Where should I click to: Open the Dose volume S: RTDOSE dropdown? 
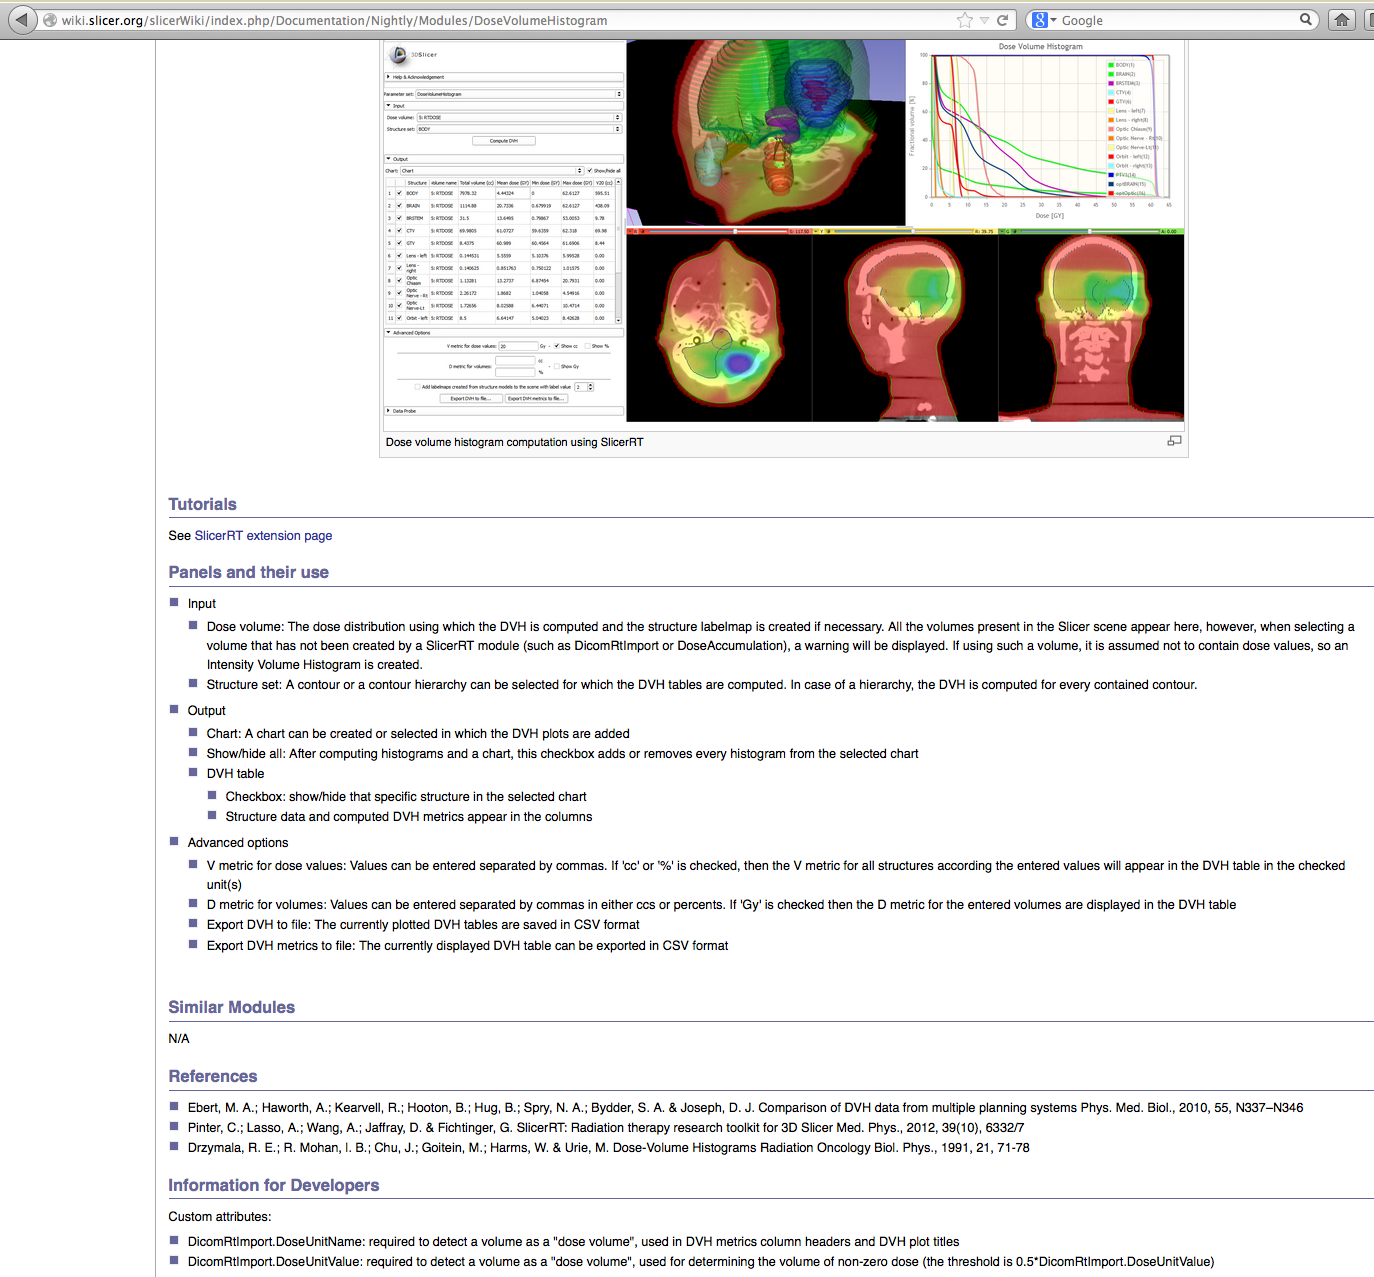(x=518, y=118)
